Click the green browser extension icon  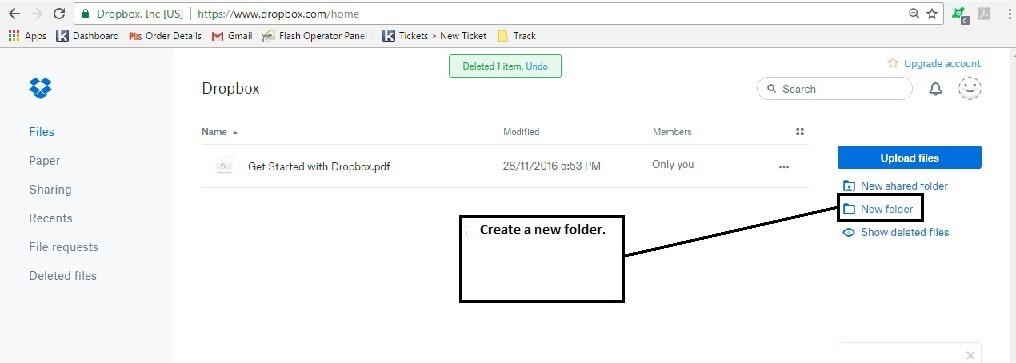coord(961,14)
